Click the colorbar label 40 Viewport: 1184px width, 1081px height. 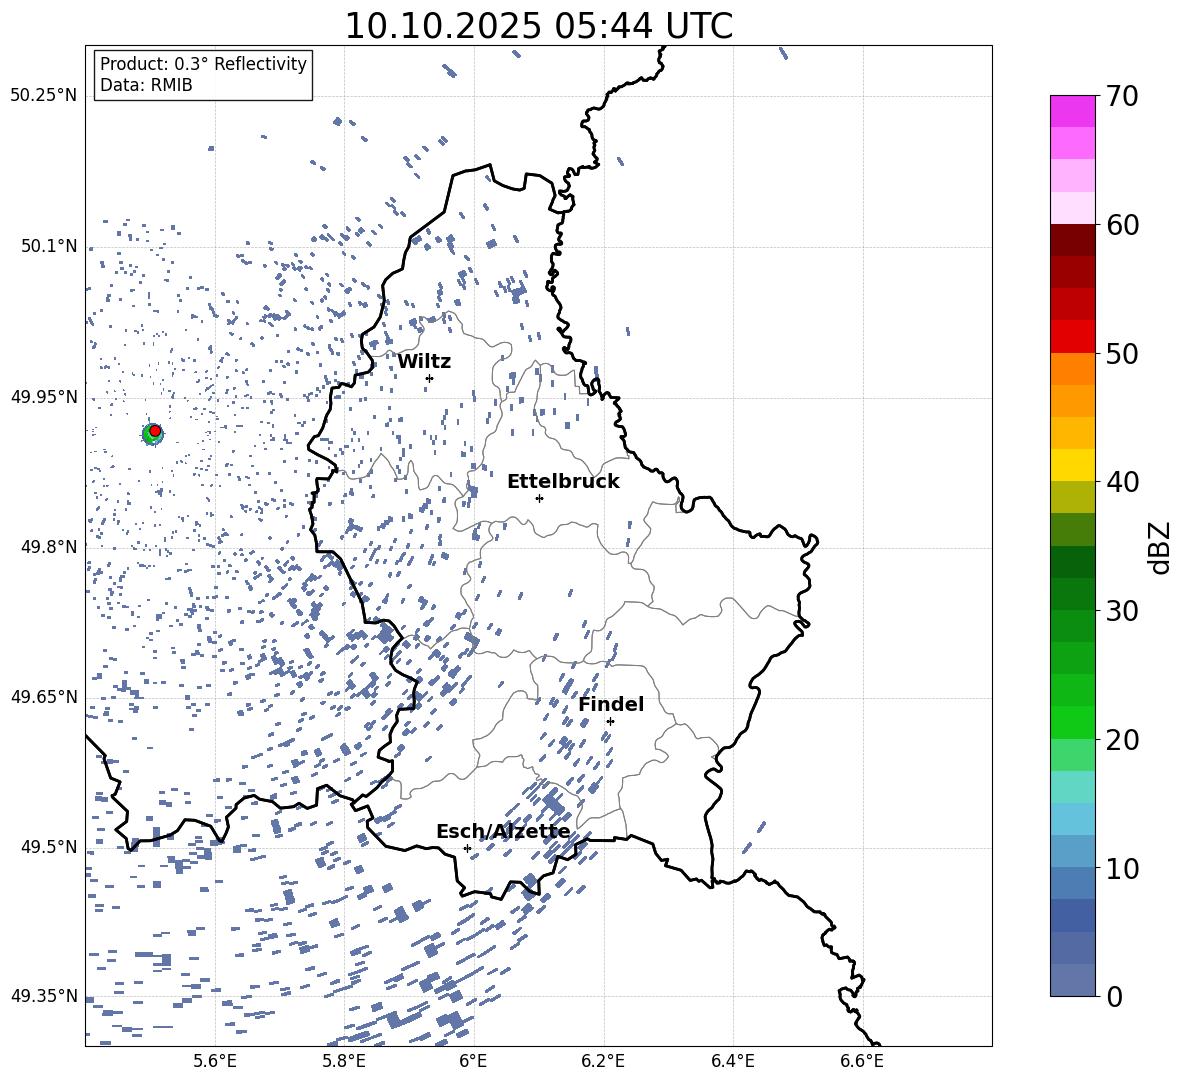[x=1122, y=482]
